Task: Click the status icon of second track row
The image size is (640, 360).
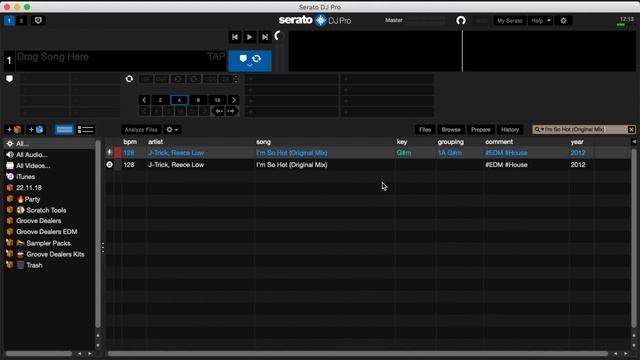Action: click(109, 164)
